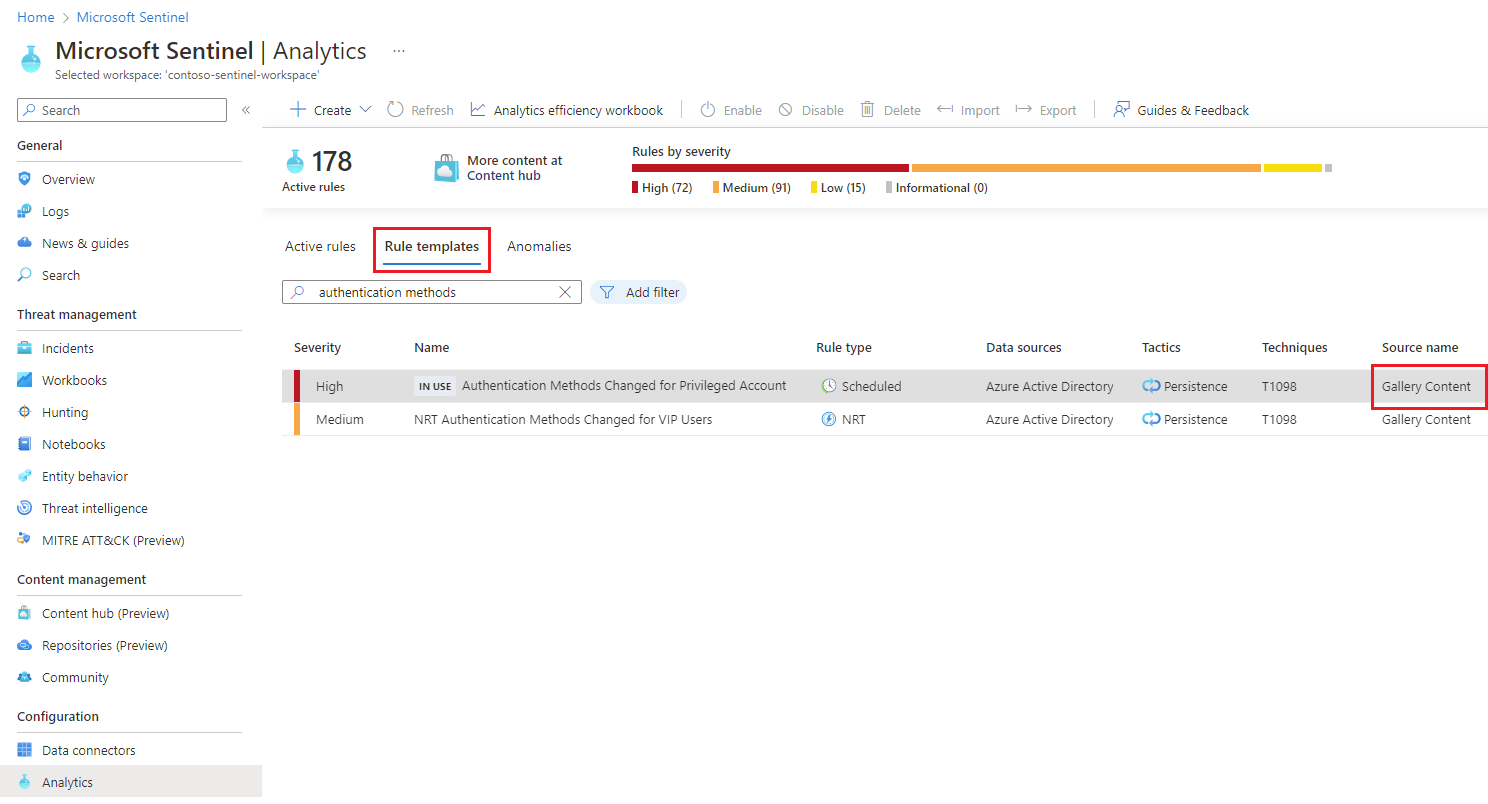Image resolution: width=1488 pixels, height=804 pixels.
Task: Click the Informational (0) legend label
Action: point(941,188)
